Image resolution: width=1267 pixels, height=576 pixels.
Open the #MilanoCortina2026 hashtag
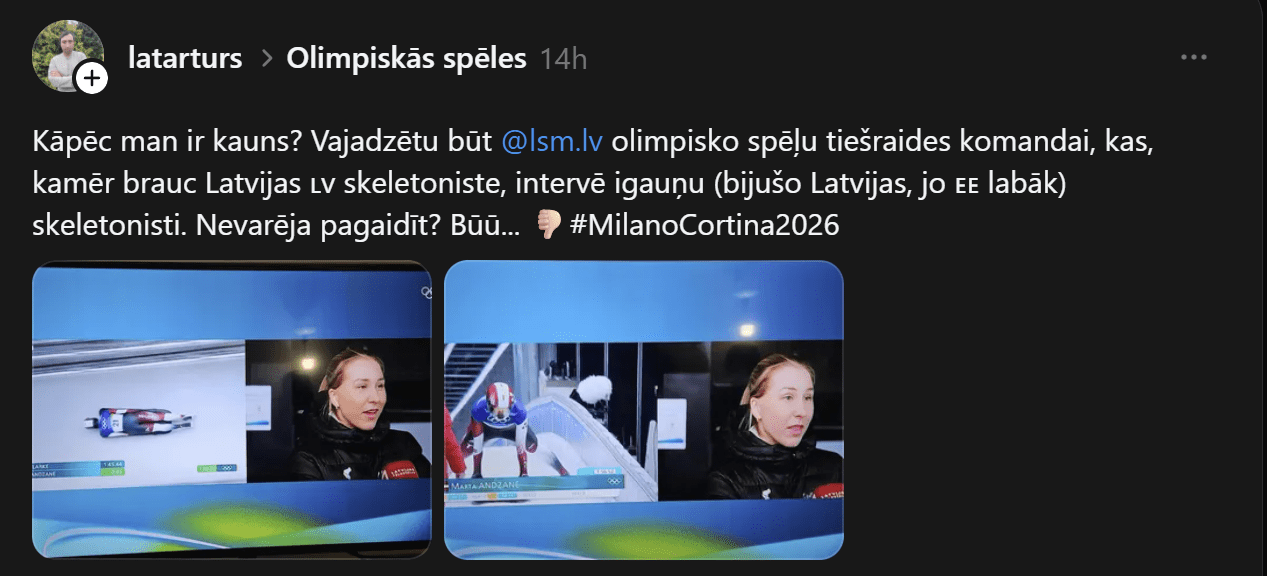[x=704, y=226]
